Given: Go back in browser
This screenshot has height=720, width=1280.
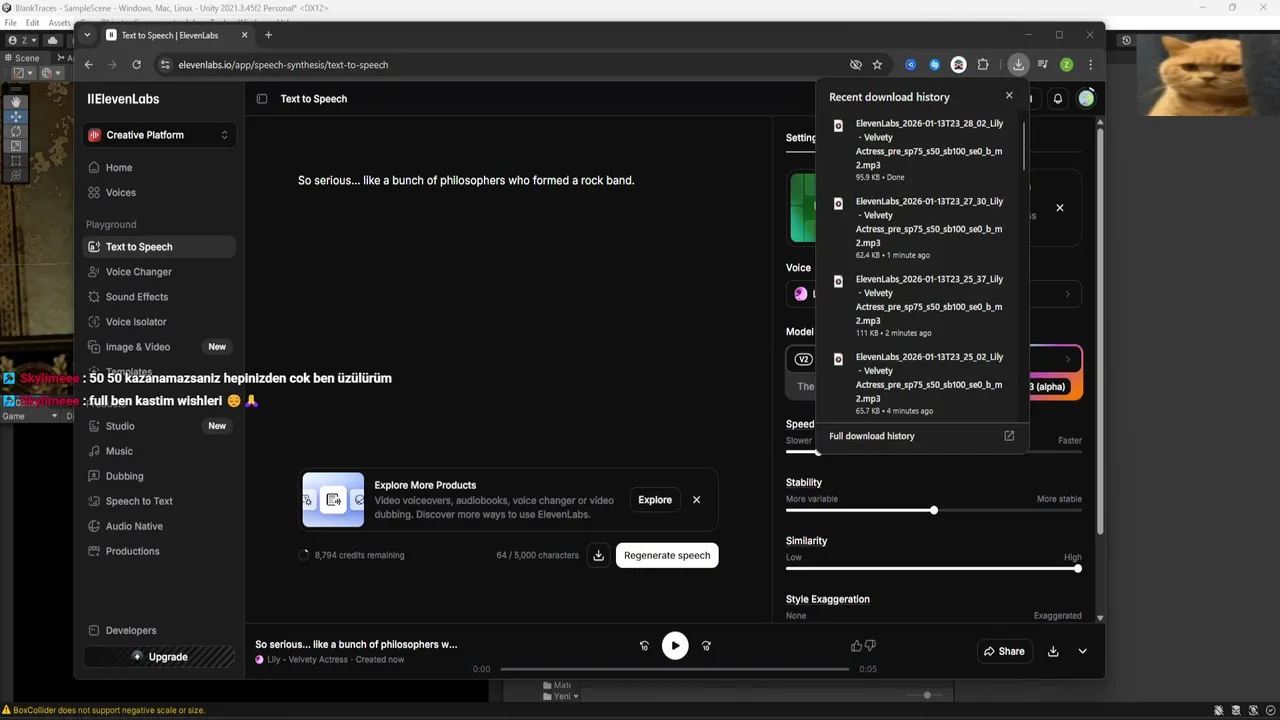Looking at the screenshot, I should click(x=88, y=64).
